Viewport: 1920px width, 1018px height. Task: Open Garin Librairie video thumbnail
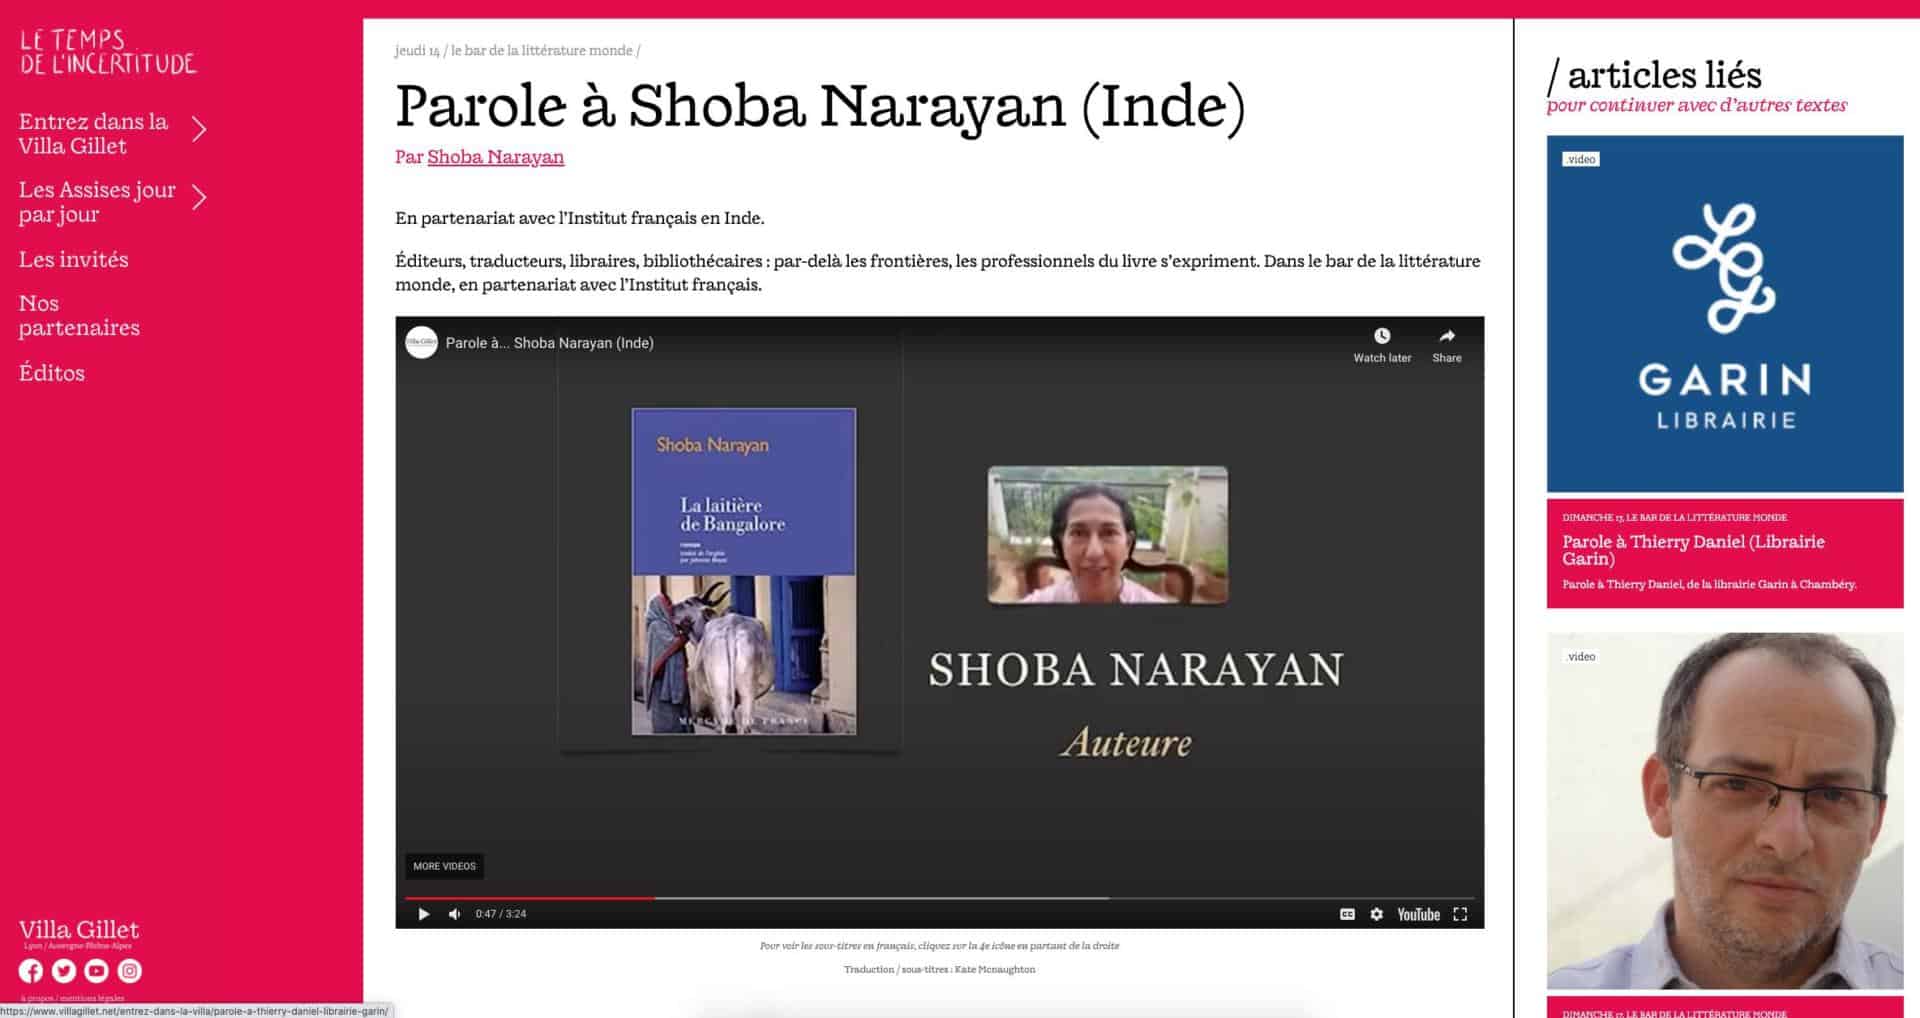click(x=1724, y=314)
